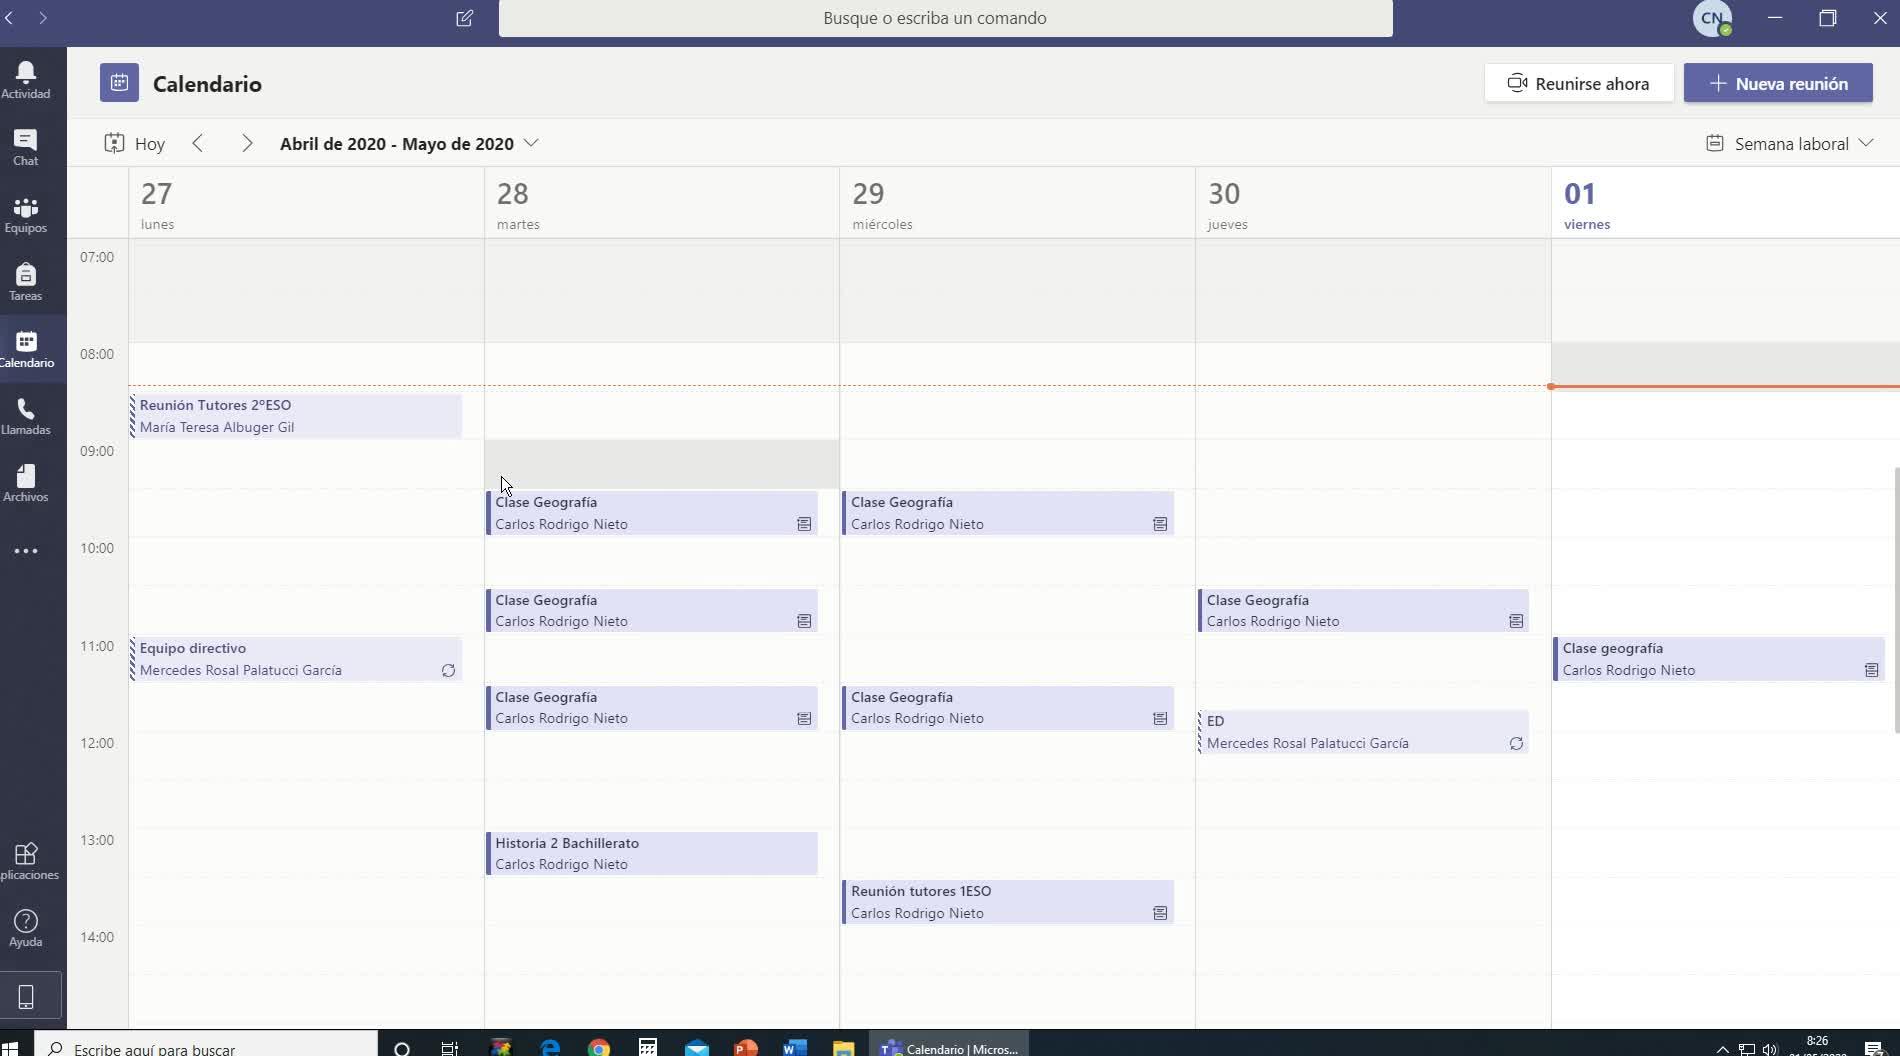Screen dimensions: 1900x1056
Task: Open Reunión Tutores 2ºESO event
Action: pyautogui.click(x=296, y=416)
